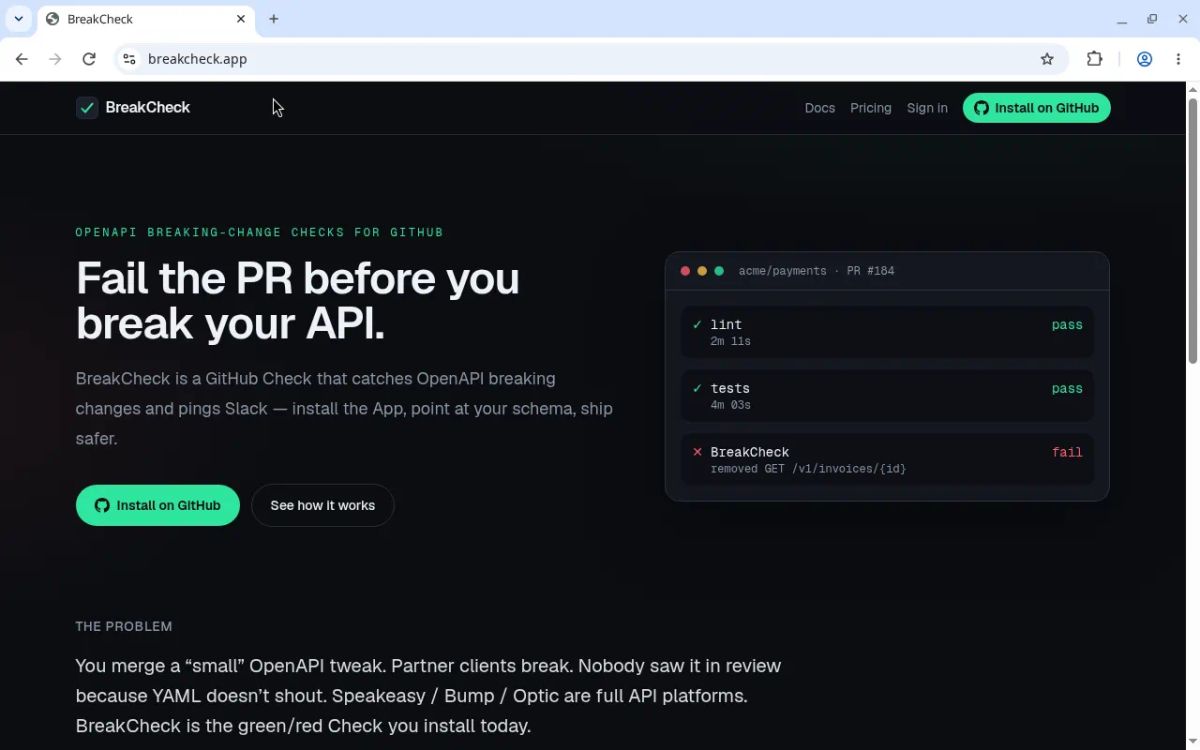Click scrollbar down arrow

coord(1192,742)
